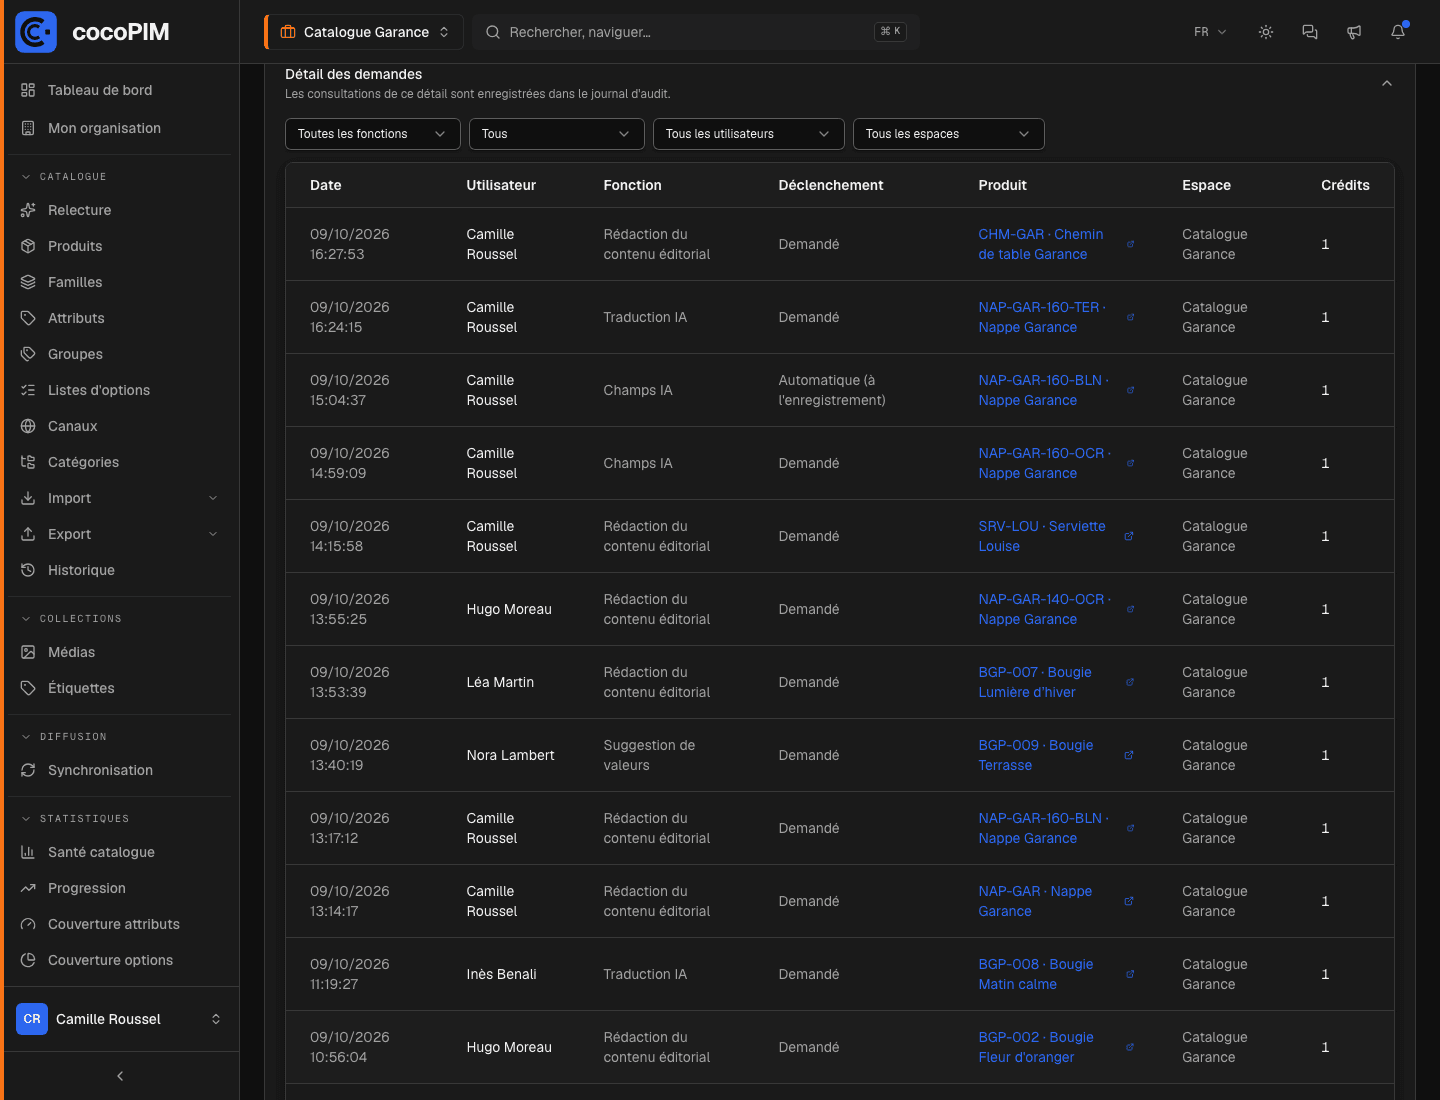Image resolution: width=1440 pixels, height=1100 pixels.
Task: Open Listes d'options
Action: [x=120, y=390]
